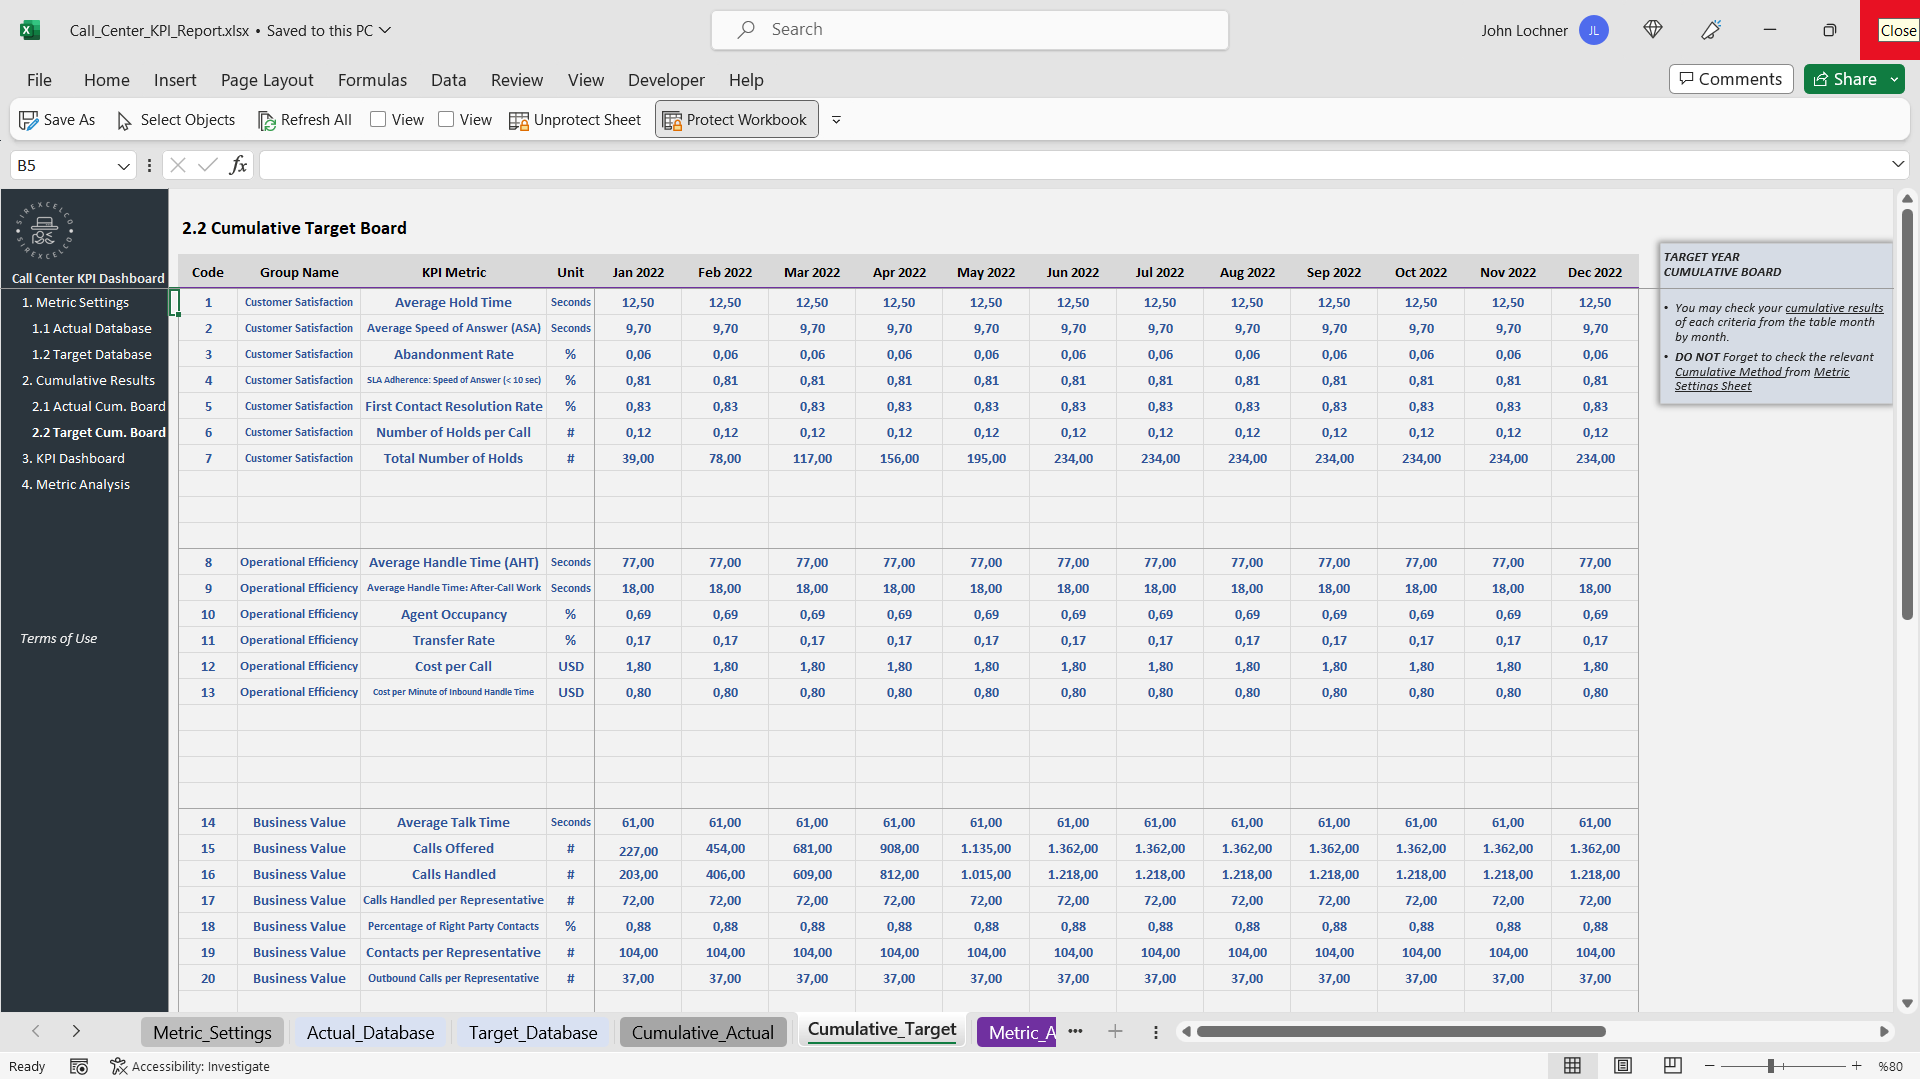Click the zoom slider handle

pos(1770,1066)
